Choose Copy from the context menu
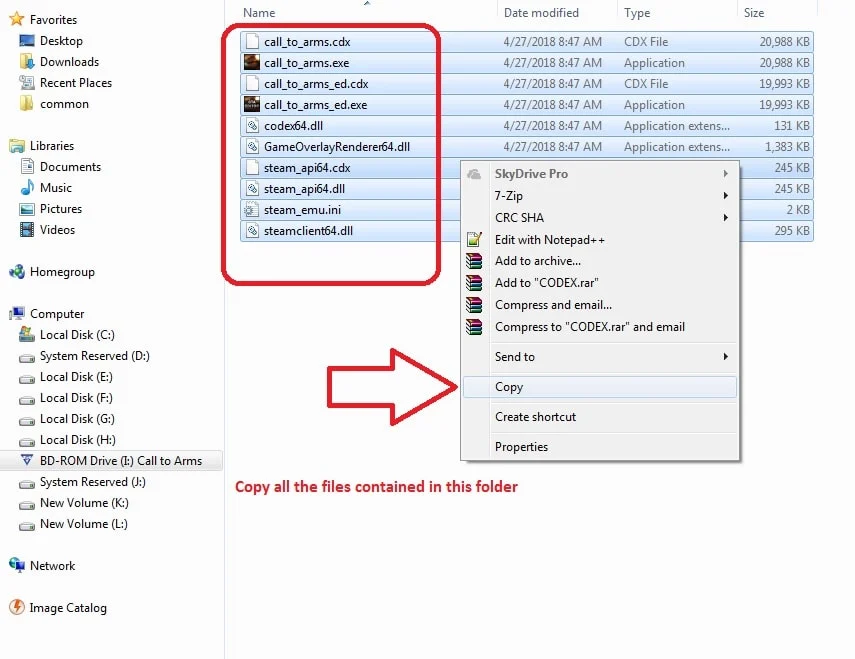855x659 pixels. 509,387
